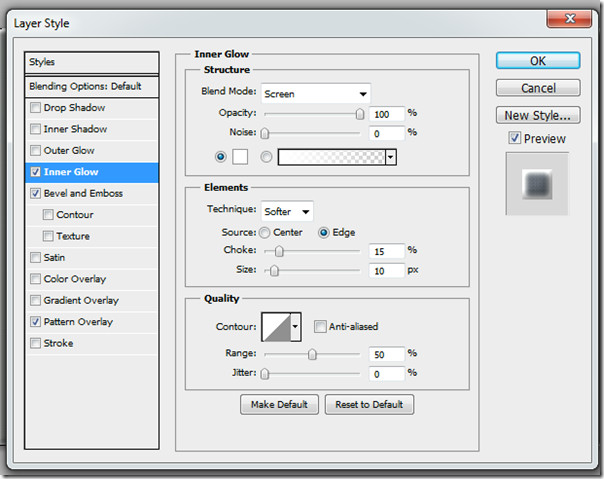Check the Outer Glow box
This screenshot has width=604, height=479.
35,150
